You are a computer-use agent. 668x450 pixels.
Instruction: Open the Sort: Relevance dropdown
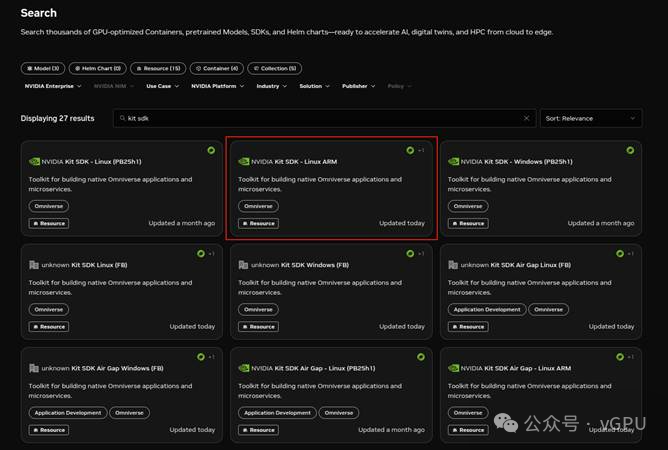tap(591, 118)
